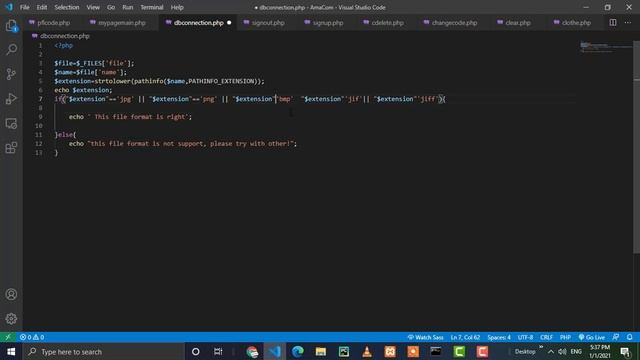Click the taskbar search box
640x360 pixels.
tap(104, 351)
